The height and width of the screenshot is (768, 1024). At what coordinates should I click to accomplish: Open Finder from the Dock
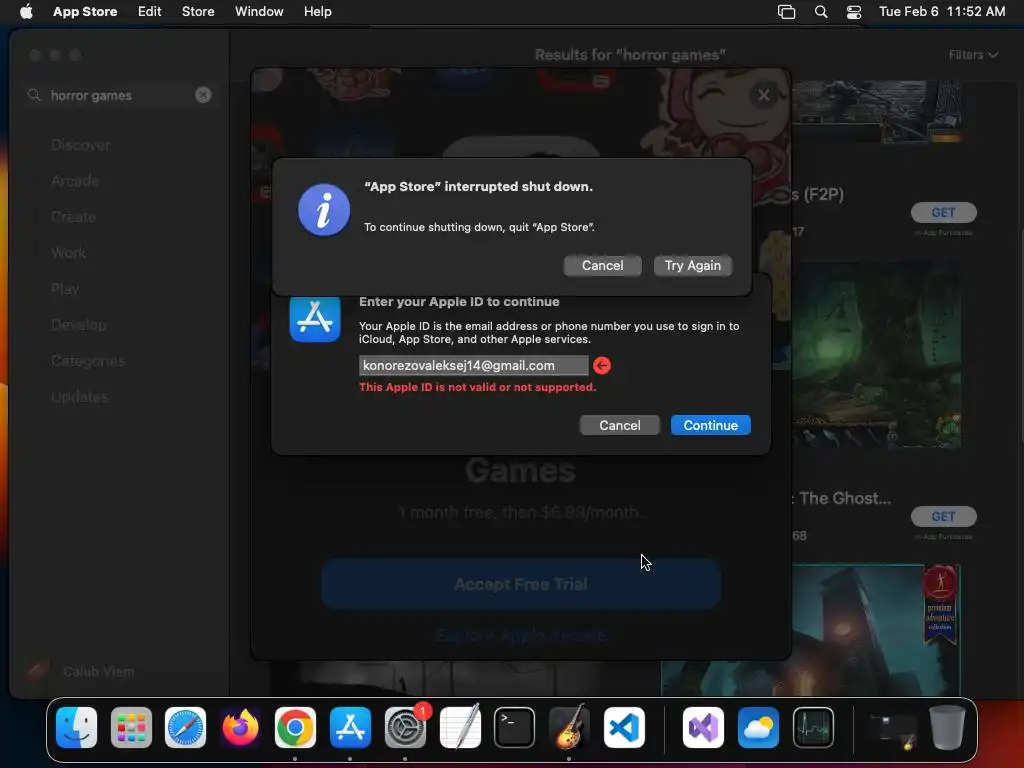(x=76, y=728)
